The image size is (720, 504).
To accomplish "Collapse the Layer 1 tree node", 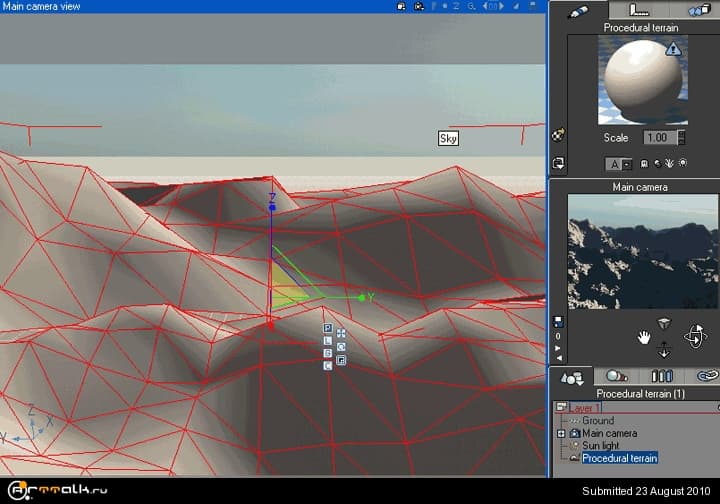I will tap(561, 408).
